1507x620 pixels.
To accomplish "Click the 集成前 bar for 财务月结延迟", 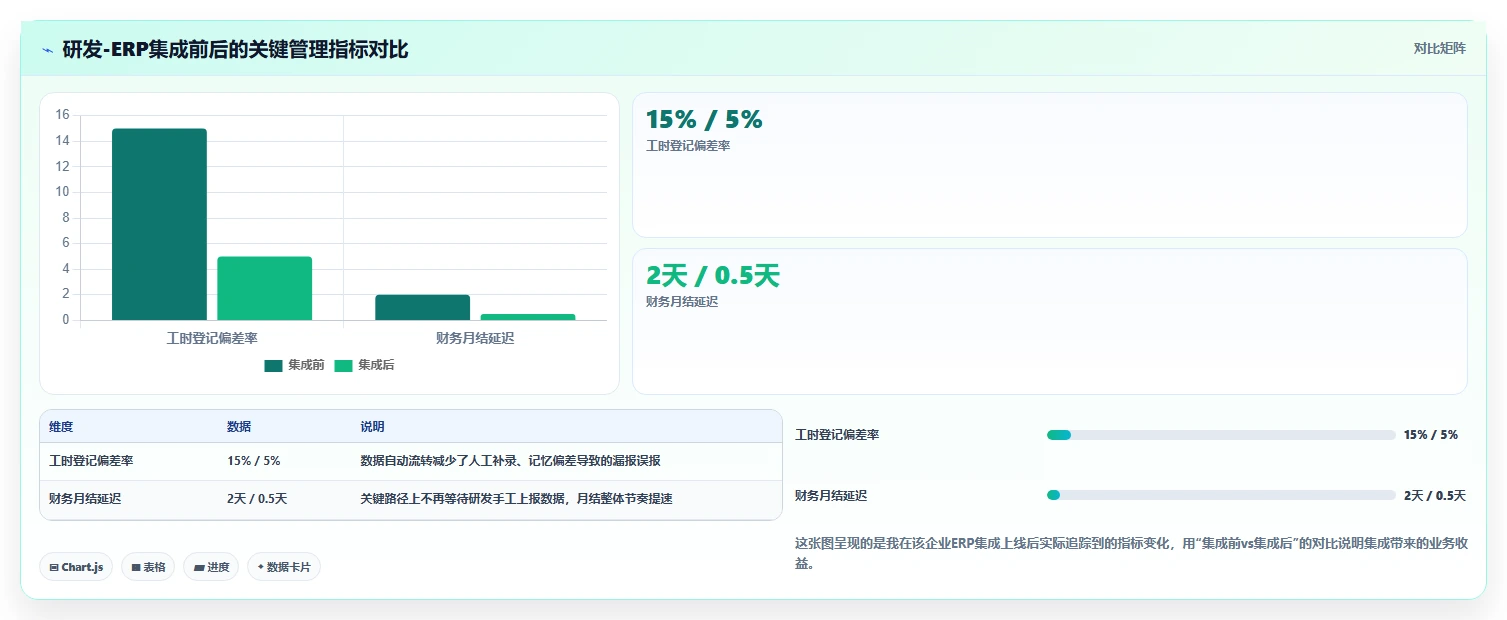I will pos(422,307).
